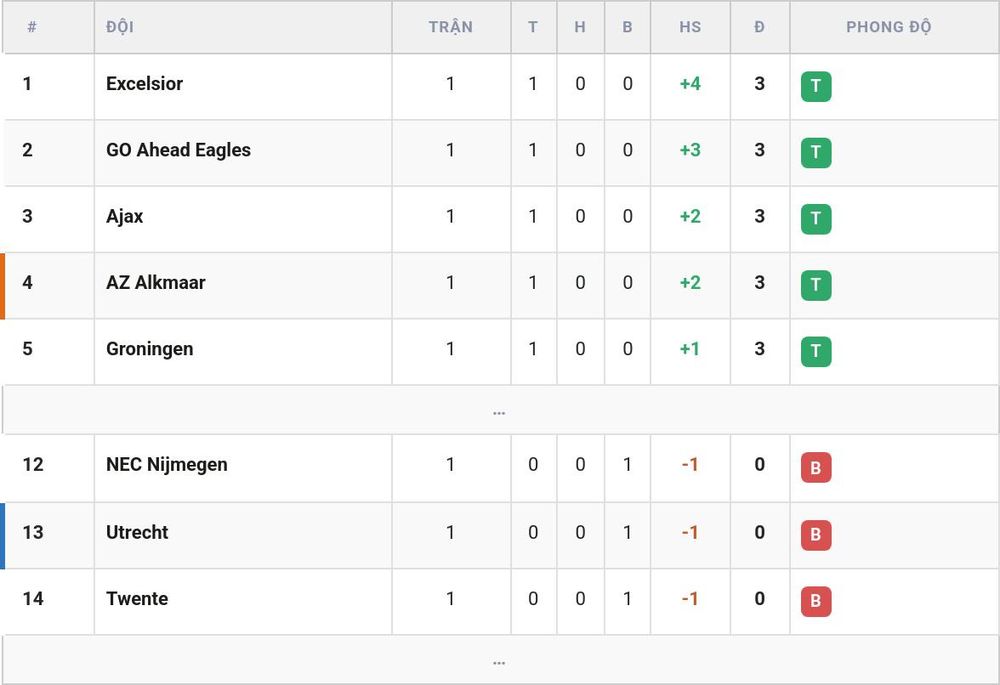1000x685 pixels.
Task: Click the TRẬN column header
Action: pyautogui.click(x=450, y=27)
